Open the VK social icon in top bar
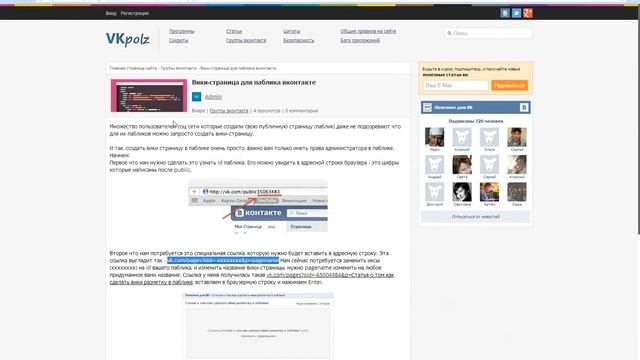This screenshot has height=360, width=640. pos(505,13)
